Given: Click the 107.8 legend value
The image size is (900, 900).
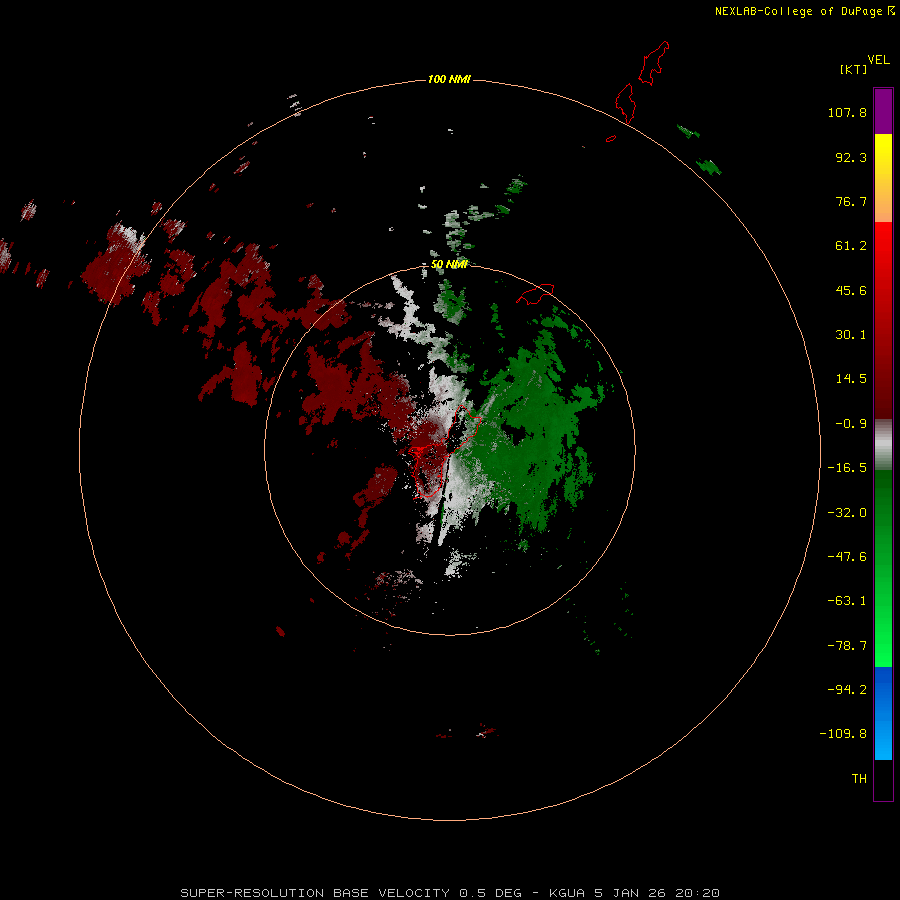Looking at the screenshot, I should coord(847,112).
